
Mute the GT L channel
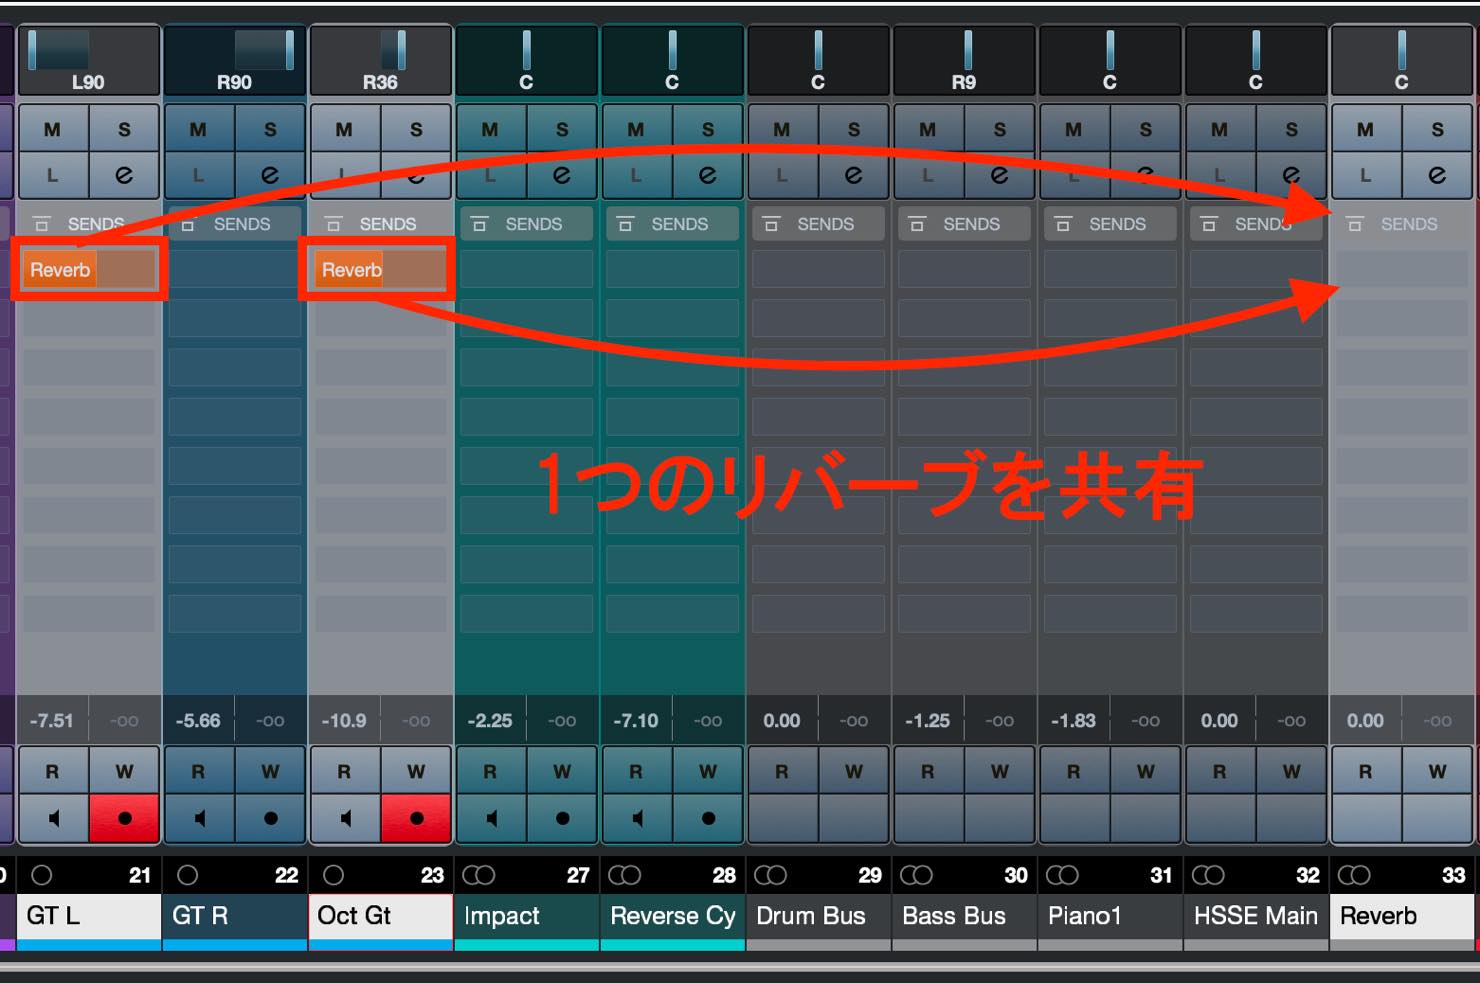pyautogui.click(x=53, y=129)
